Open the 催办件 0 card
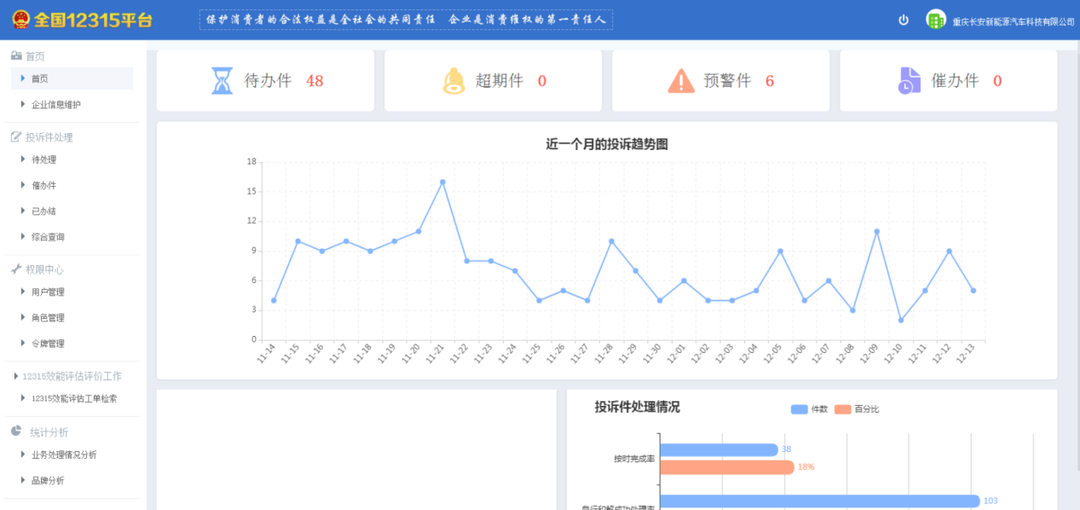 pos(948,81)
